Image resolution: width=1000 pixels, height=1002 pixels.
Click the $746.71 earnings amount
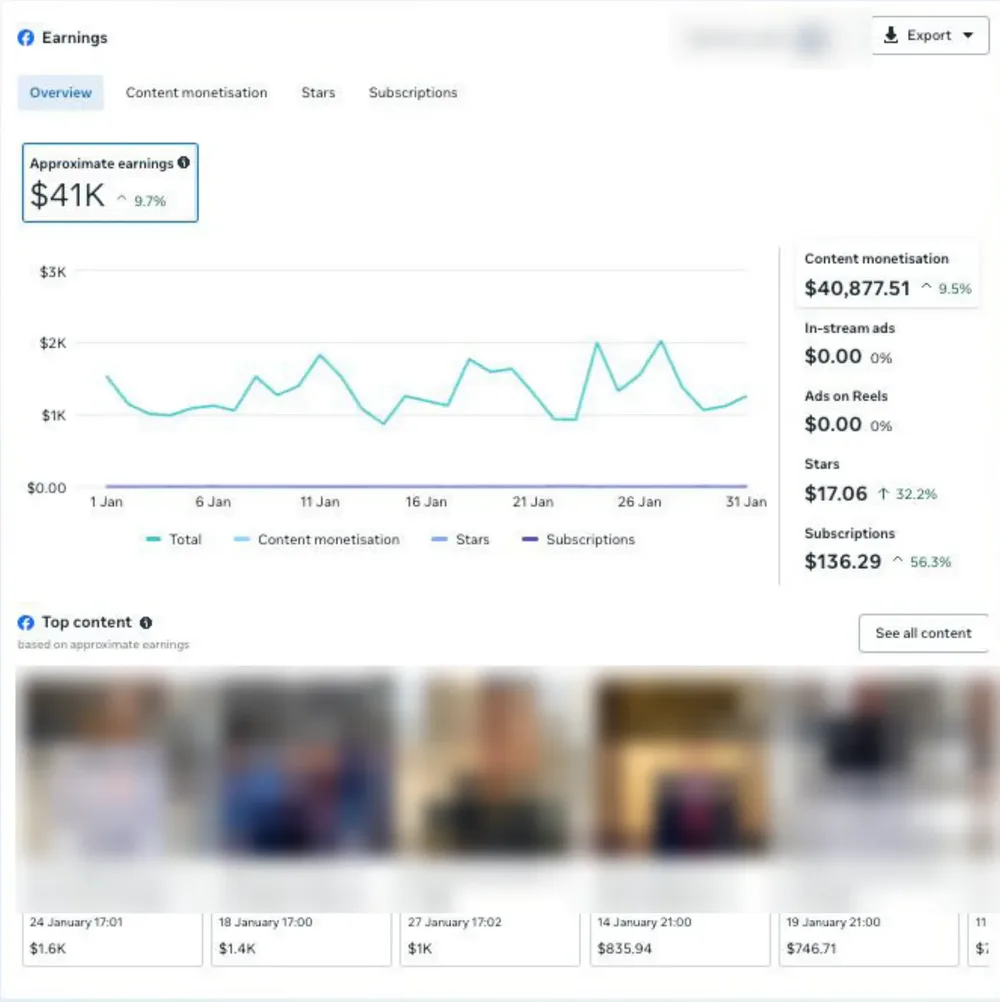coord(812,948)
